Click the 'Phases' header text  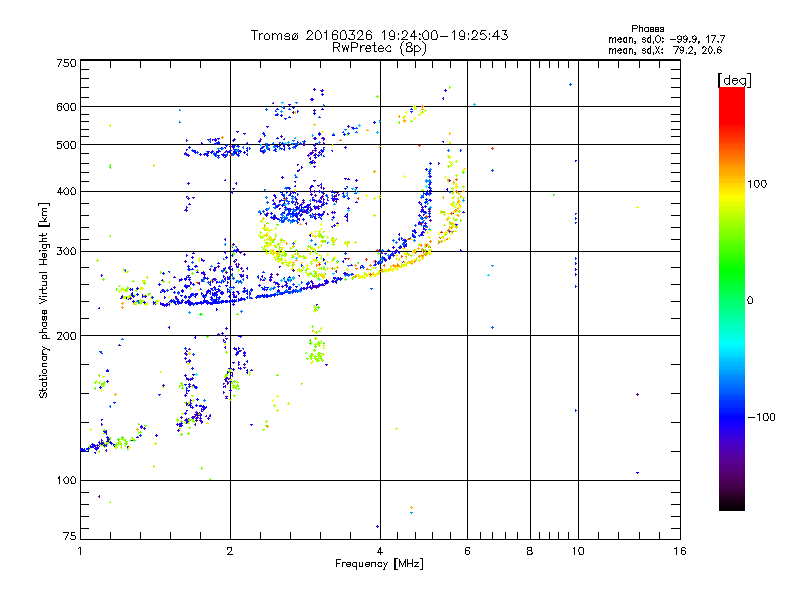tap(647, 29)
